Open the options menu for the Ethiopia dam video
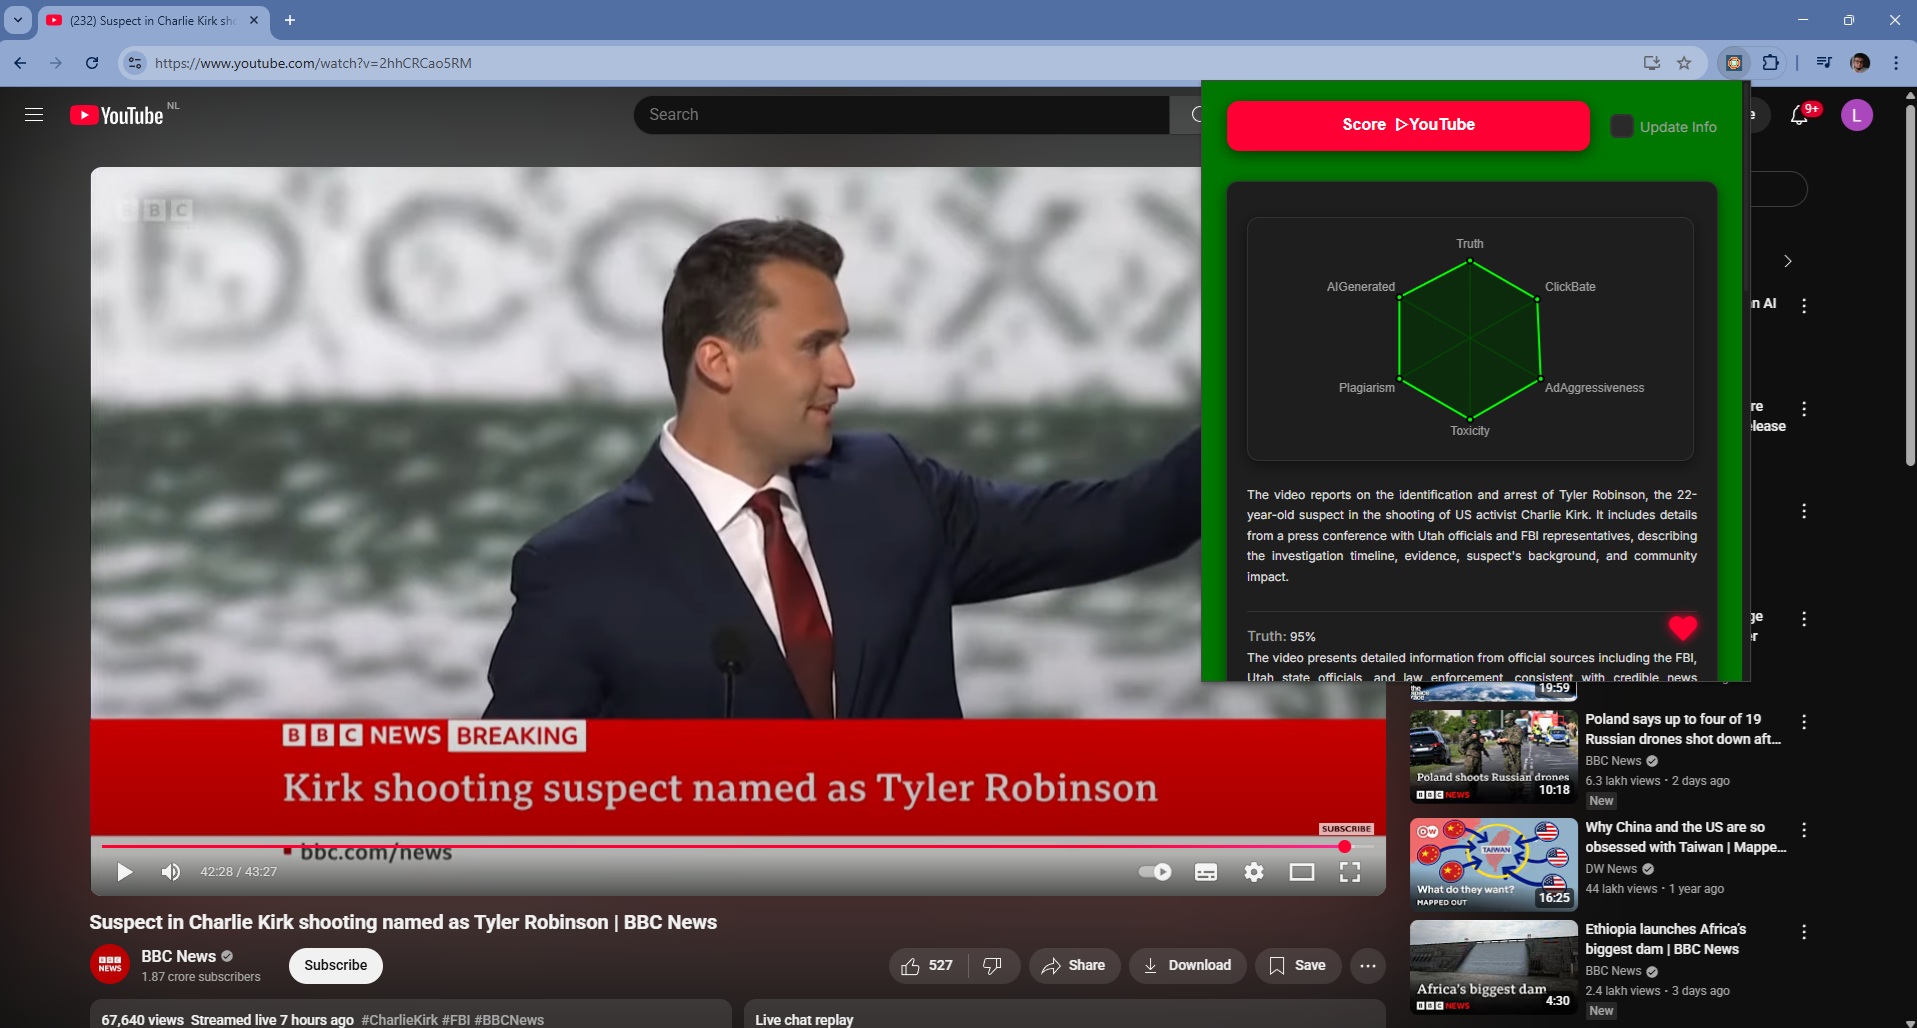 click(x=1804, y=932)
